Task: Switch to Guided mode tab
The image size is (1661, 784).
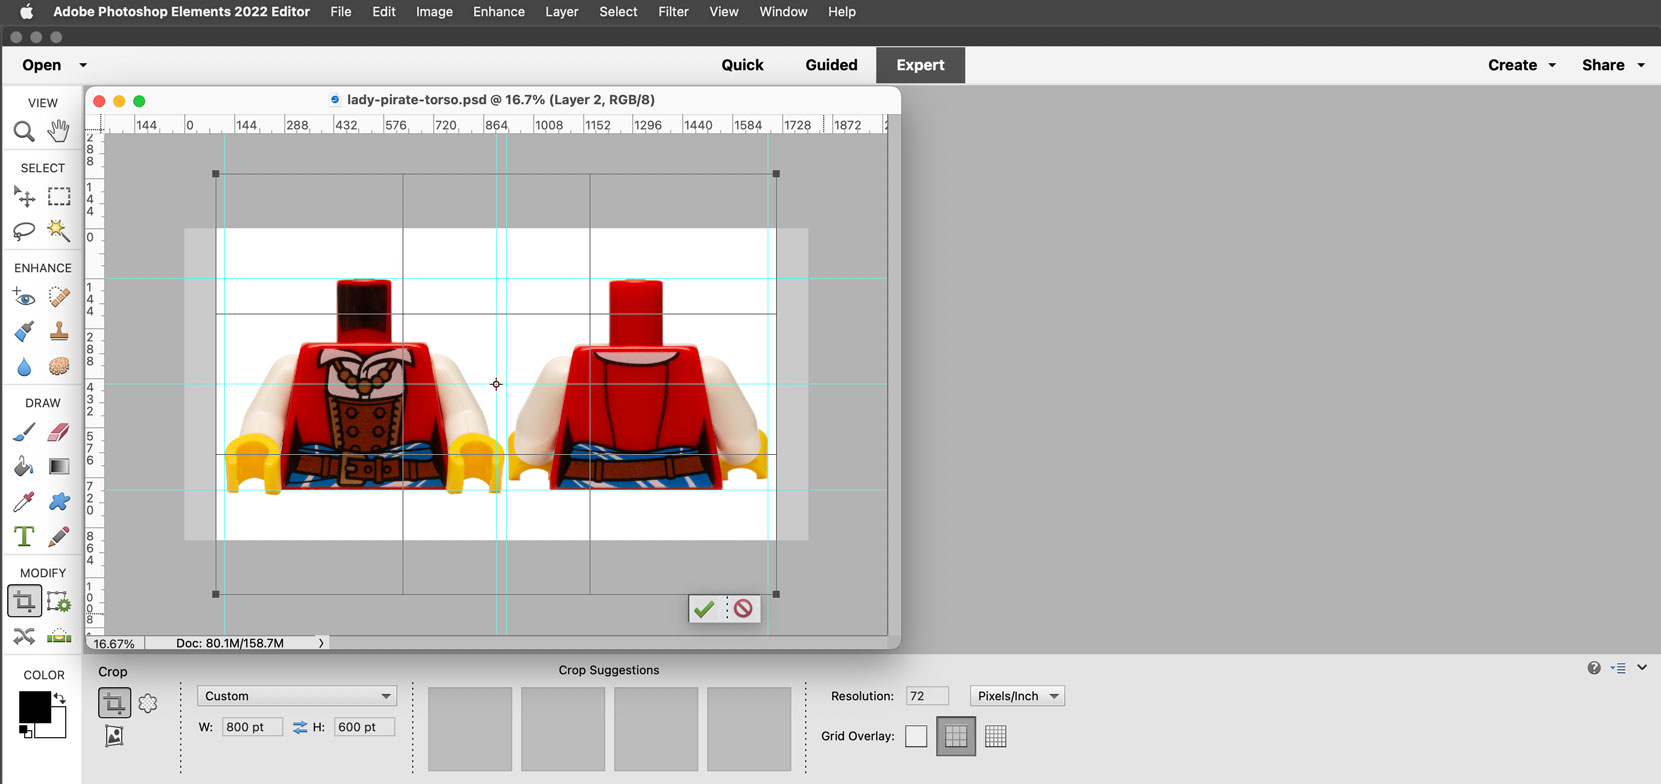Action: pyautogui.click(x=831, y=65)
